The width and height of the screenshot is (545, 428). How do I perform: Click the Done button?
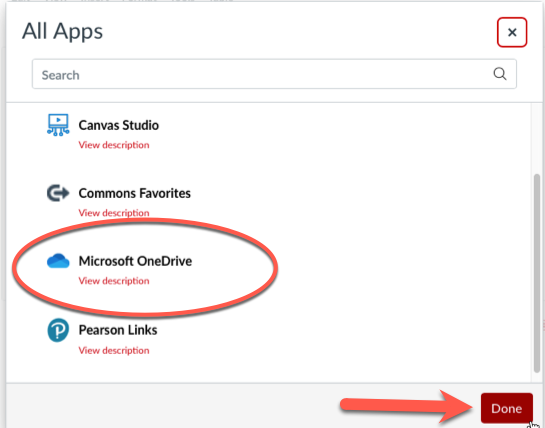click(x=507, y=408)
